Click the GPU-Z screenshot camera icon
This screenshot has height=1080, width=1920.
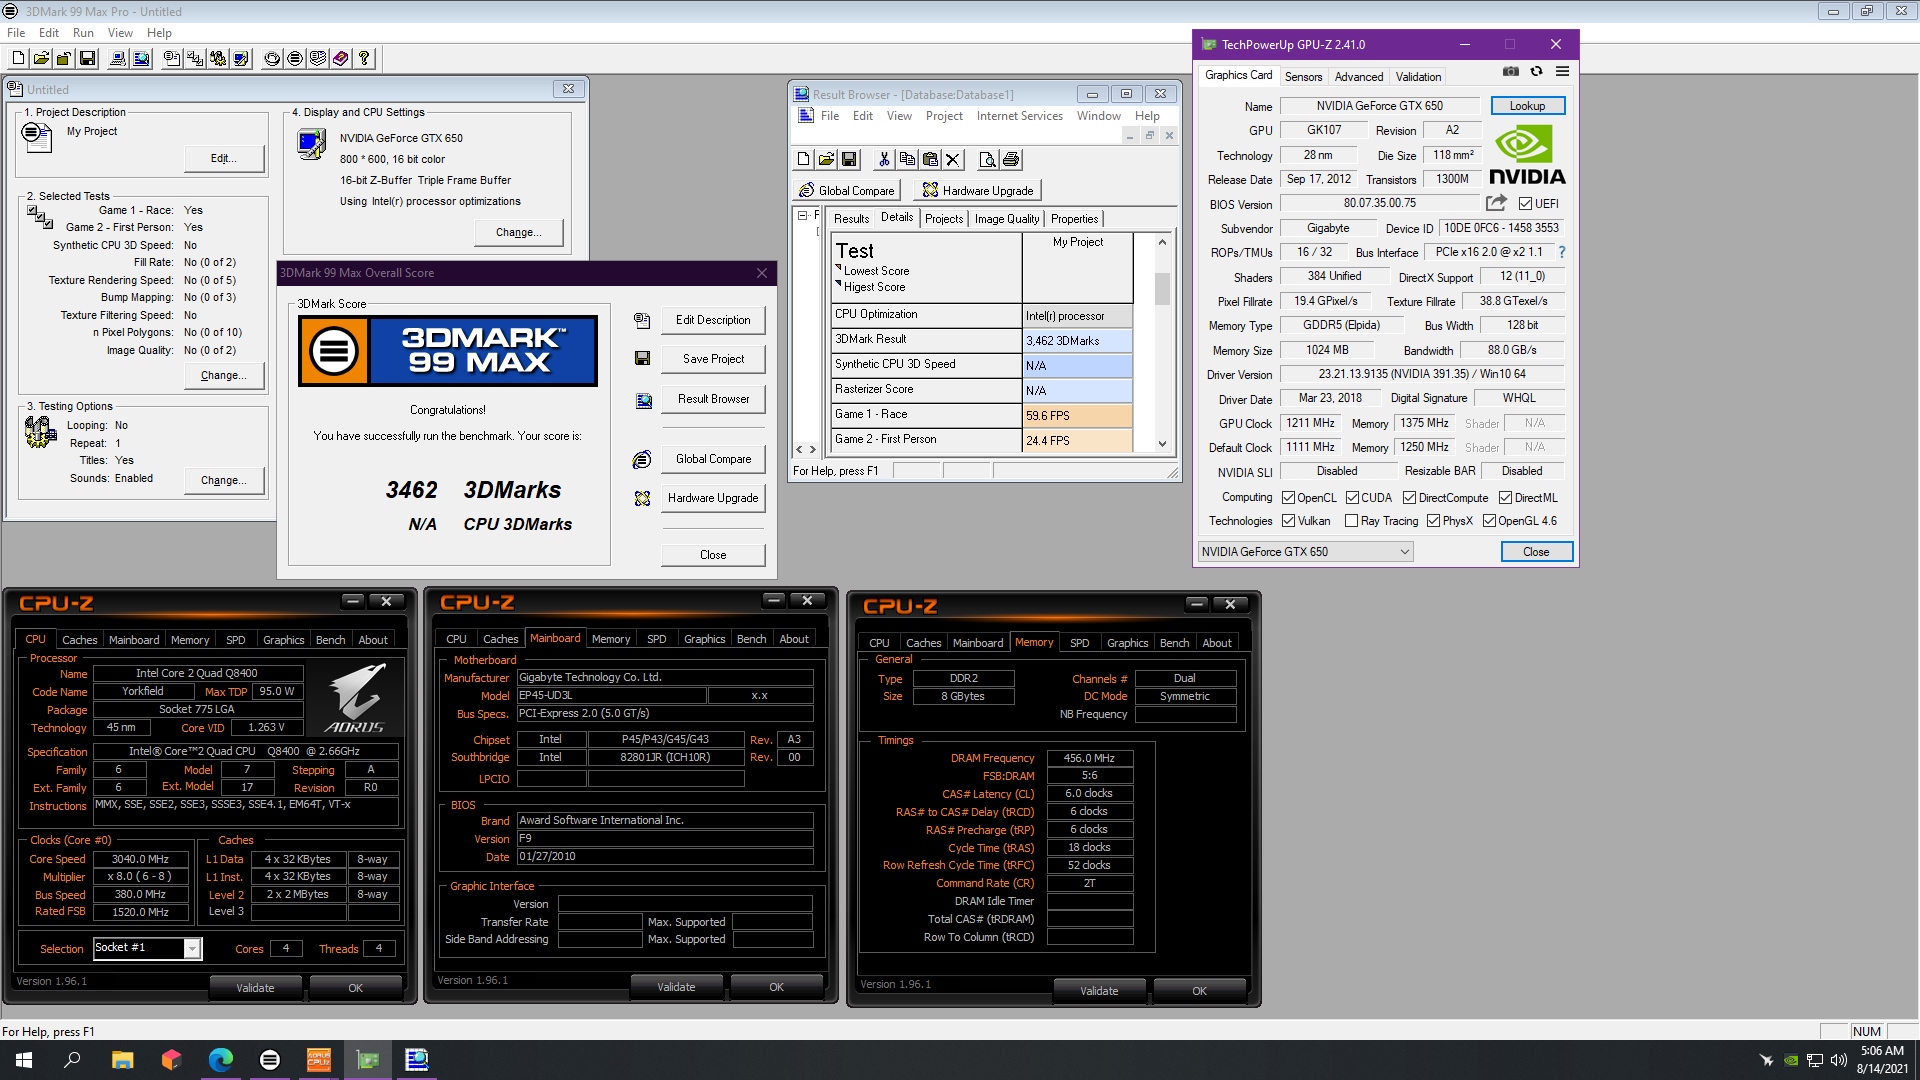(1511, 72)
